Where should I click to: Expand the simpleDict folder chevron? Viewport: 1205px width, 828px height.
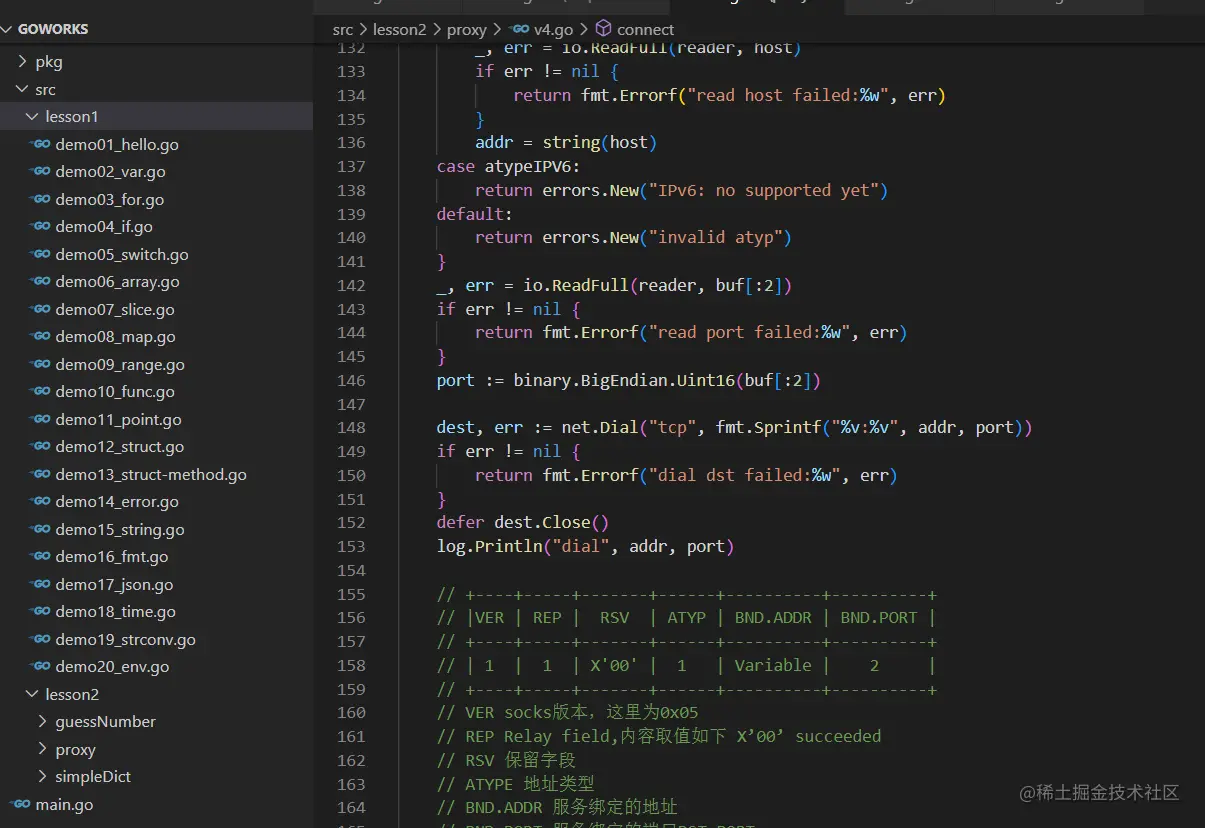click(x=42, y=776)
